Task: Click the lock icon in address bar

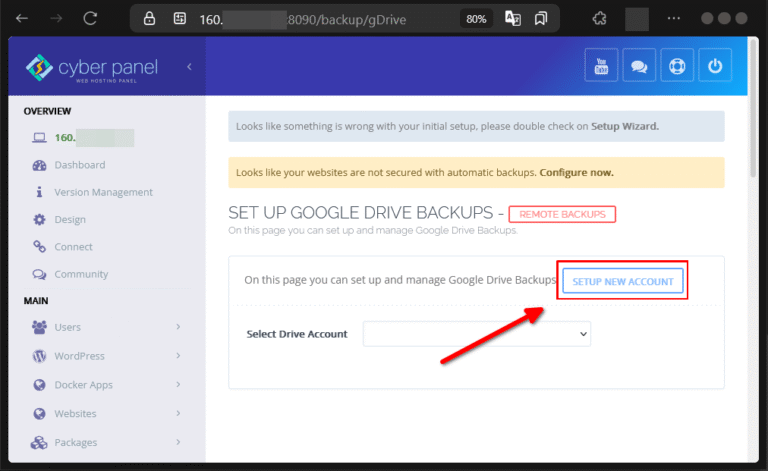Action: [149, 19]
